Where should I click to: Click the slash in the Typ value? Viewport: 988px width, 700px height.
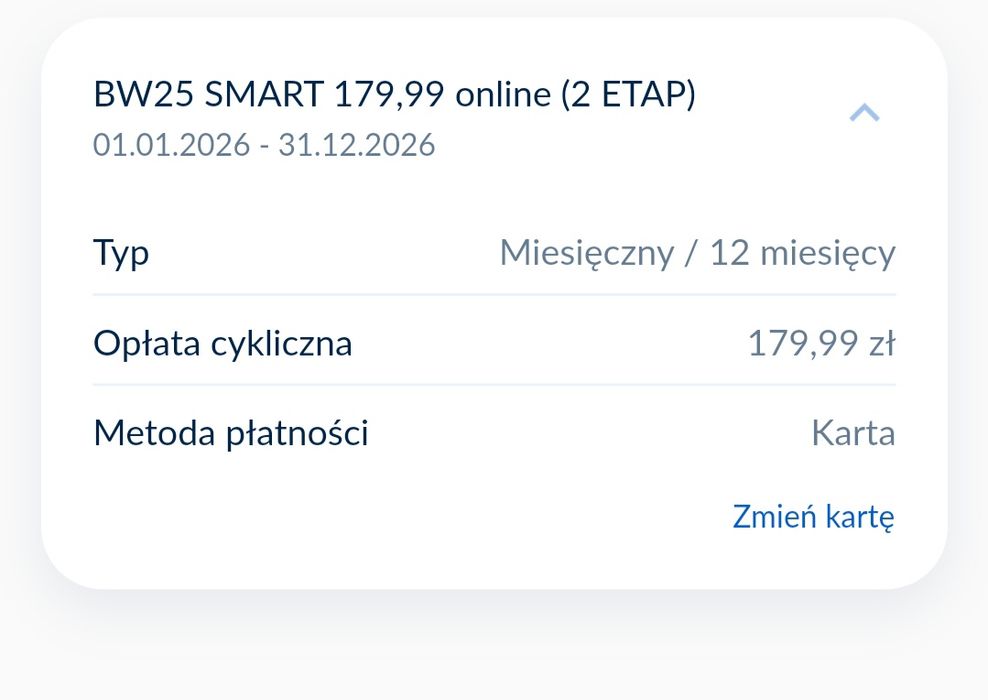691,253
